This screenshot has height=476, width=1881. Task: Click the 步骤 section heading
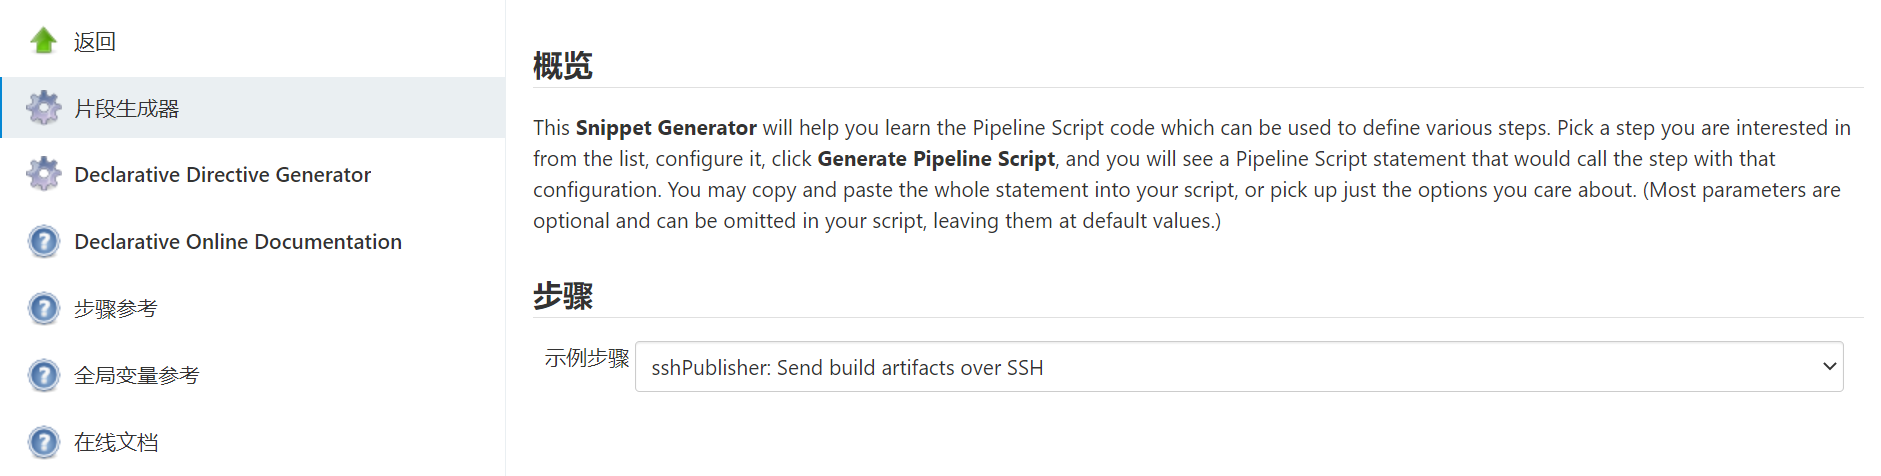point(563,296)
